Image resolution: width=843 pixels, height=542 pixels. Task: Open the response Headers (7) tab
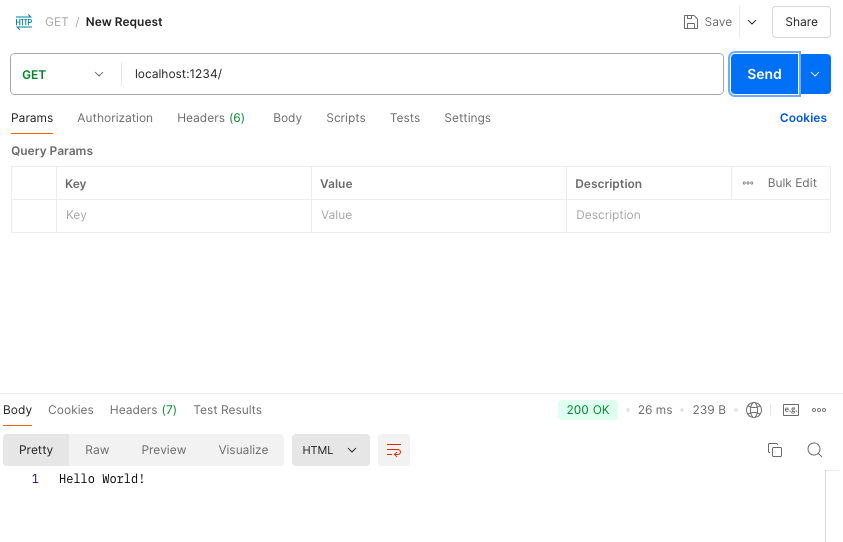click(143, 410)
